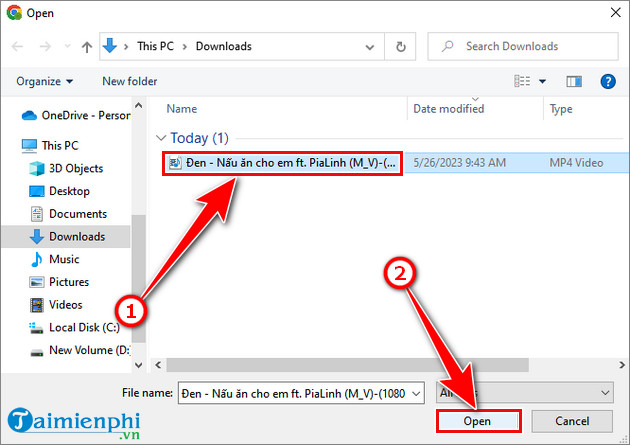This screenshot has width=630, height=445.
Task: Click the 3D Objects cube icon
Action: pos(37,168)
